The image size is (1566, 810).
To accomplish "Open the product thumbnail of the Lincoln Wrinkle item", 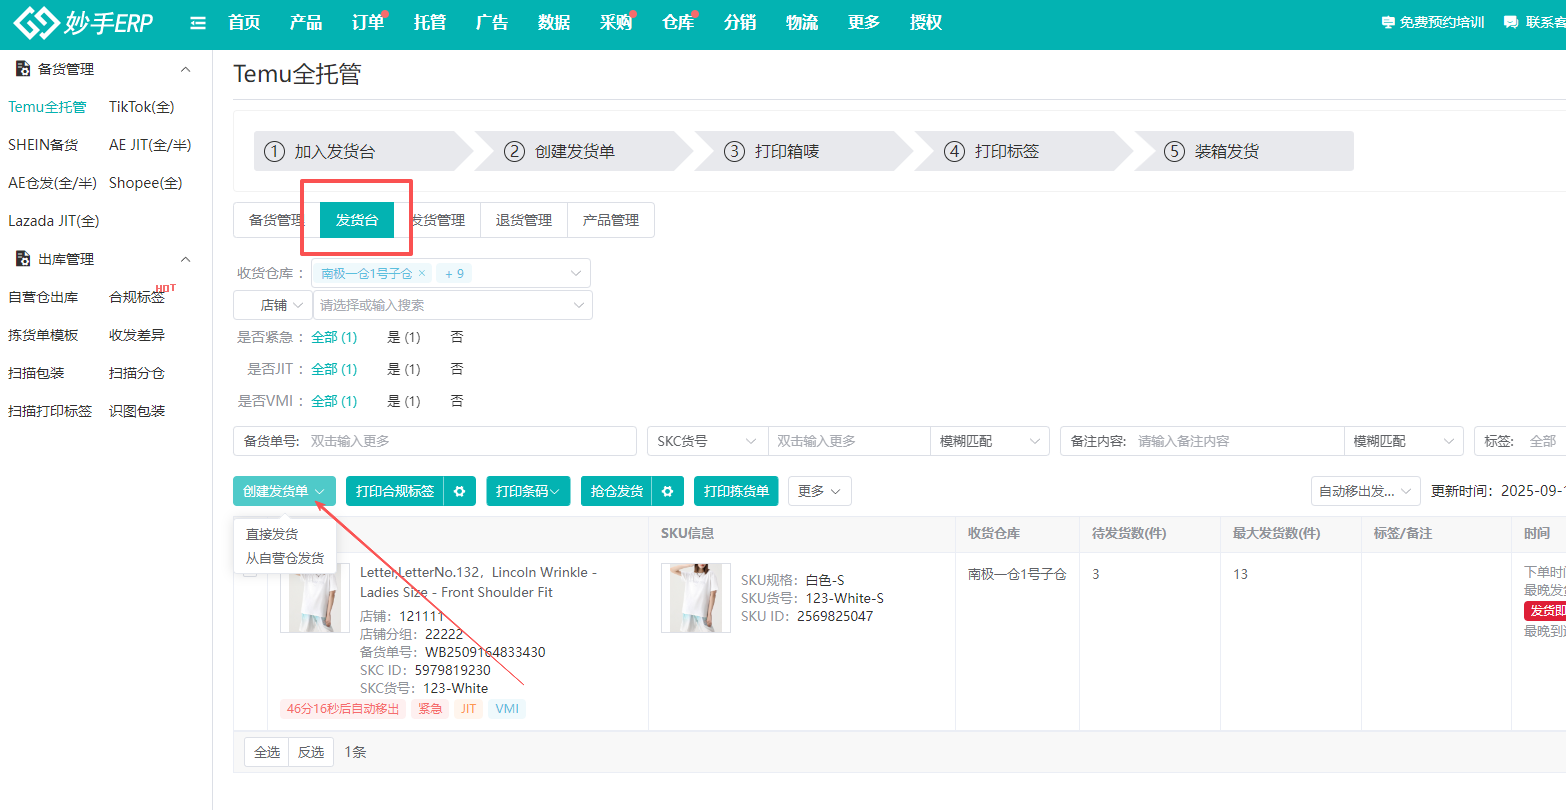I will point(315,597).
